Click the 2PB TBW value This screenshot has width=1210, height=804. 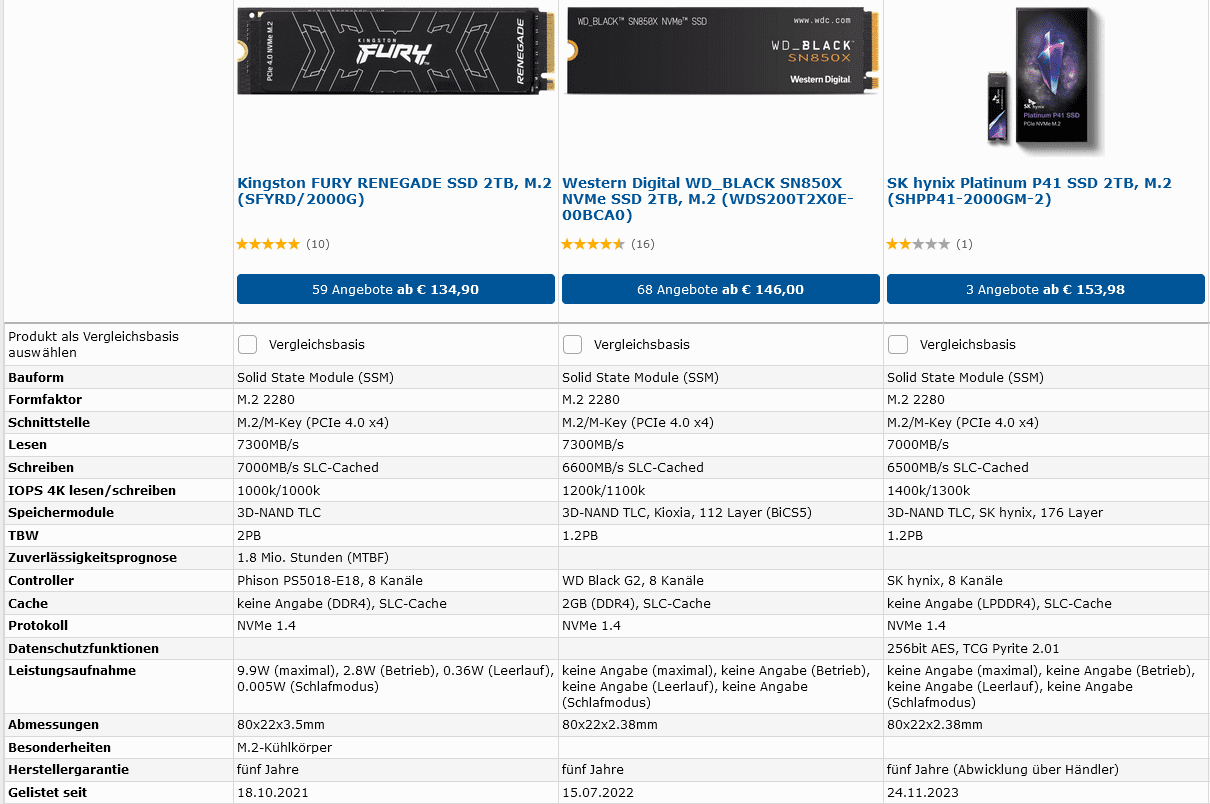tap(249, 535)
